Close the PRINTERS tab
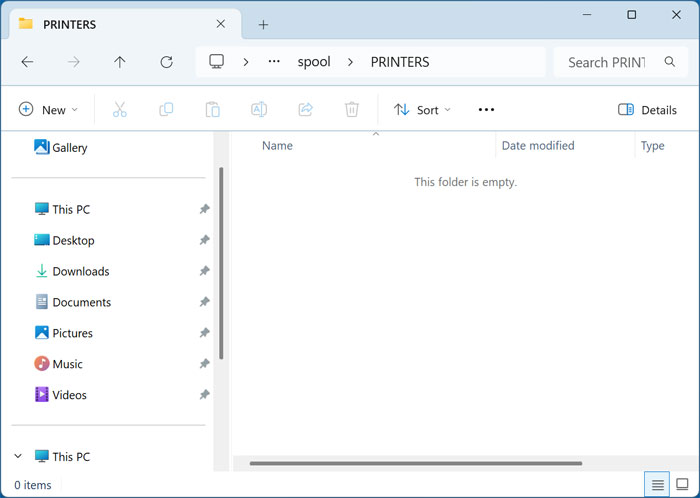Image resolution: width=700 pixels, height=498 pixels. [x=221, y=24]
